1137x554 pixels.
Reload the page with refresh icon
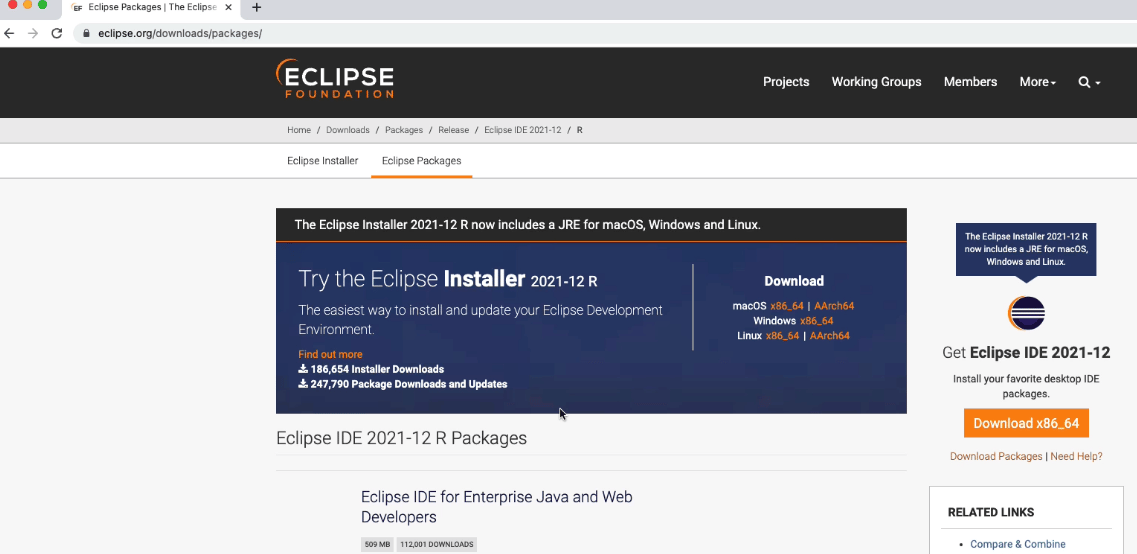pos(57,33)
